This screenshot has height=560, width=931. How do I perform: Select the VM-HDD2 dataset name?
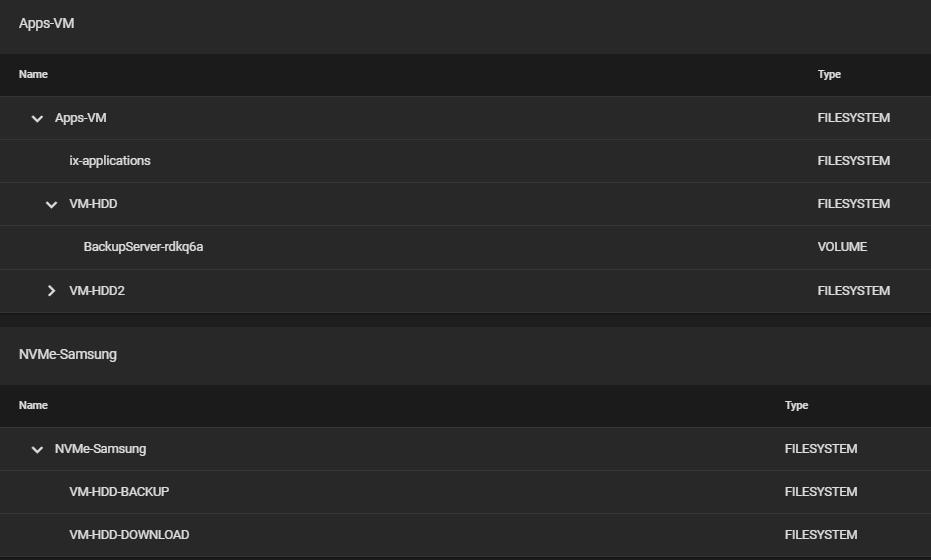[97, 291]
